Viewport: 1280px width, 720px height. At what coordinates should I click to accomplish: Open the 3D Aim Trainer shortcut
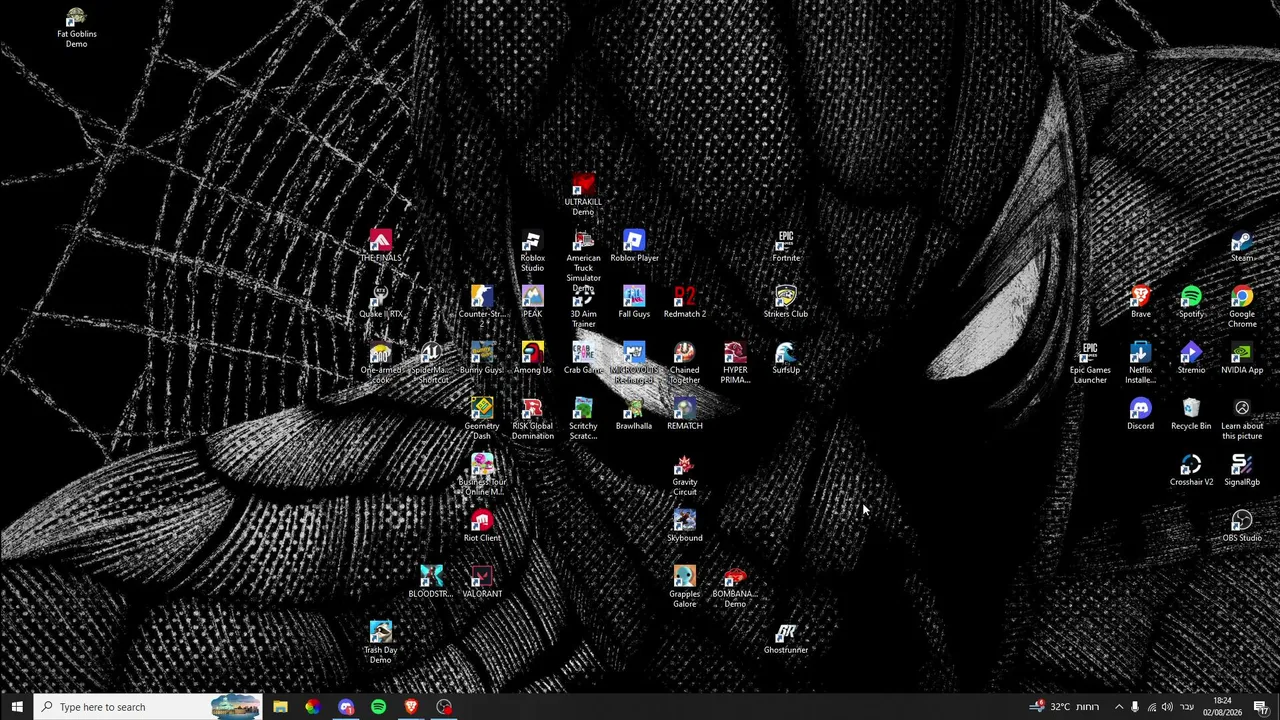583,308
